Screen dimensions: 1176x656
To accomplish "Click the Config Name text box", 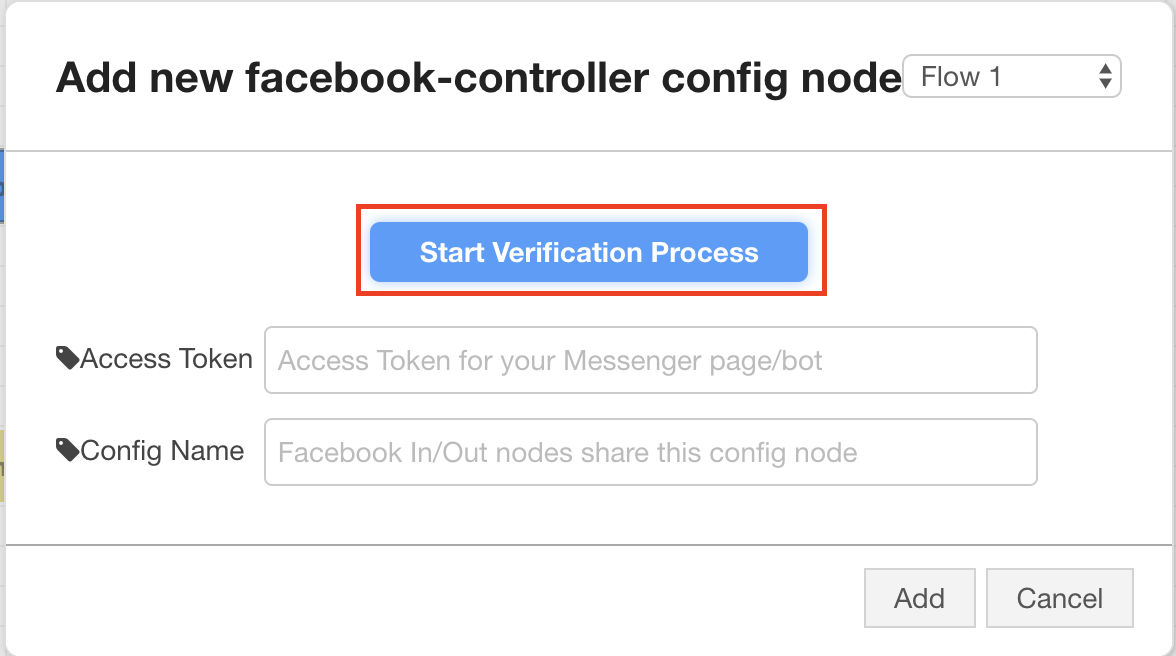I will click(x=650, y=452).
